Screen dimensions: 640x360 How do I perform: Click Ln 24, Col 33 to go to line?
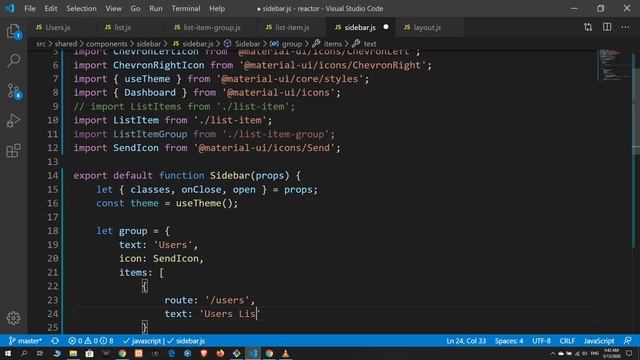pyautogui.click(x=466, y=341)
